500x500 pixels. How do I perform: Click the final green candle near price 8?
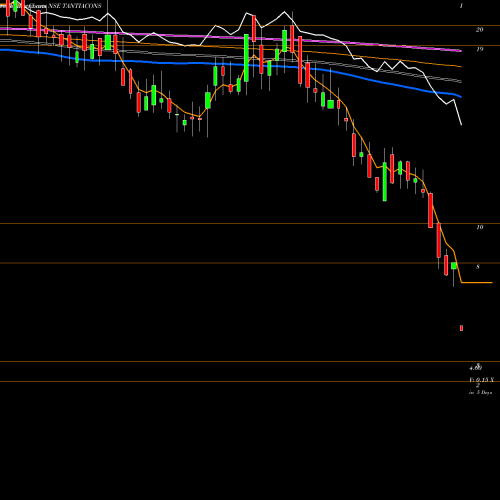[454, 266]
